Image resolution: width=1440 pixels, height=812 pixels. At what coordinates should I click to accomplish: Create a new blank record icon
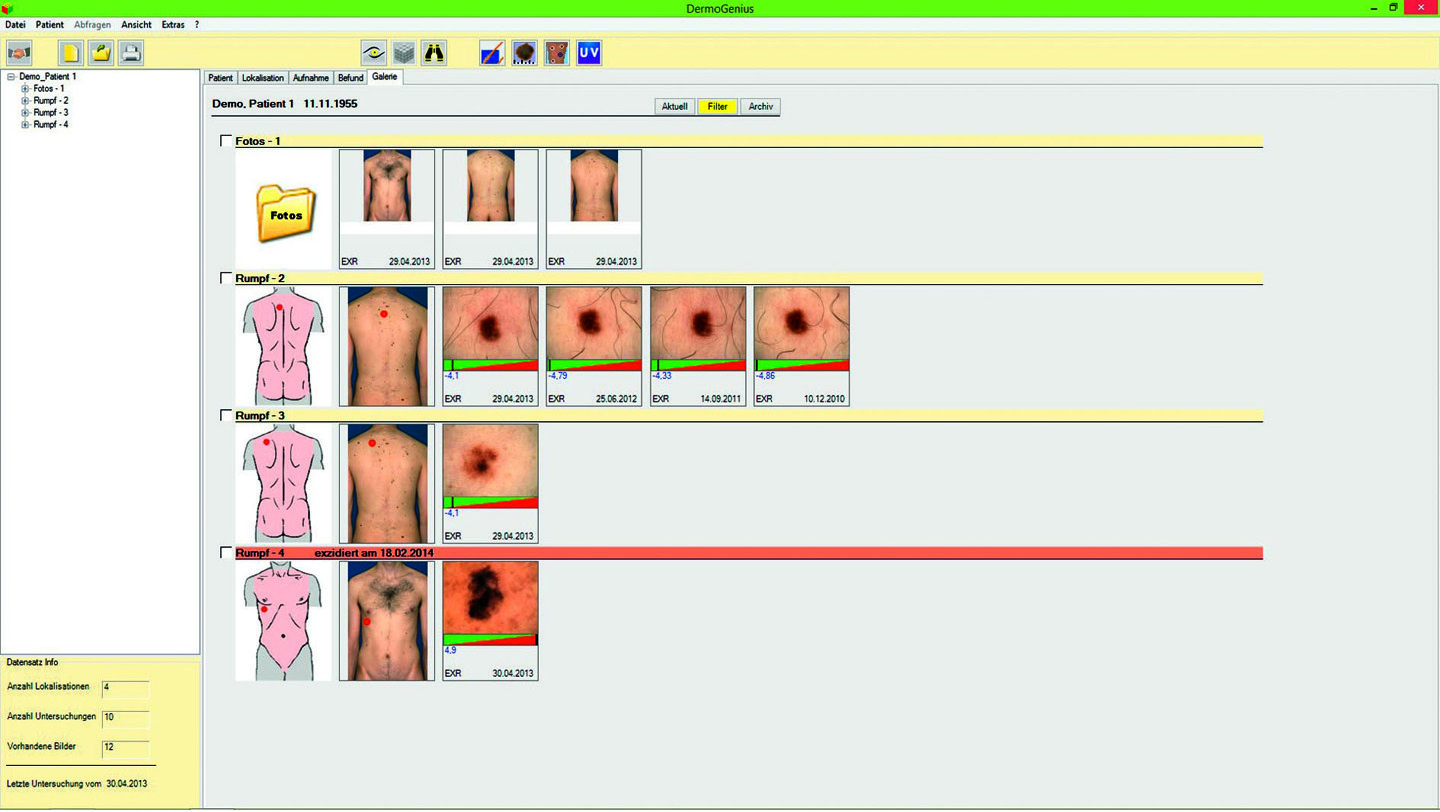(70, 53)
